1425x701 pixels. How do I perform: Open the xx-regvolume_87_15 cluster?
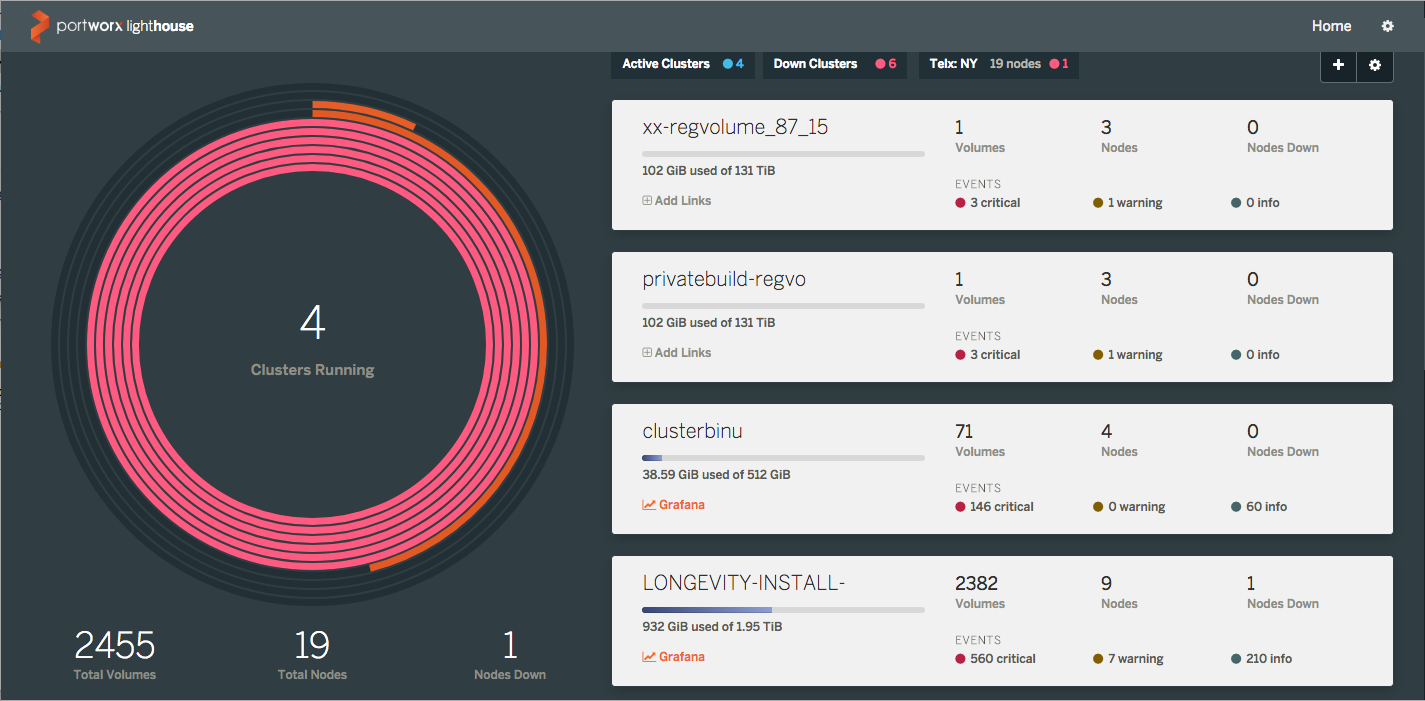coord(735,127)
